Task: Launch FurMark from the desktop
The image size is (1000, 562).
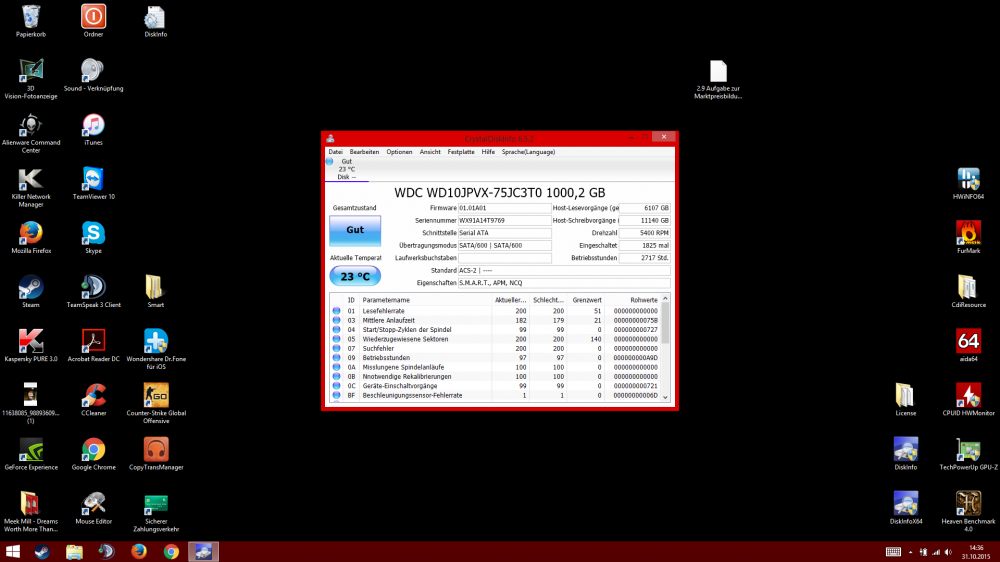Action: (967, 234)
